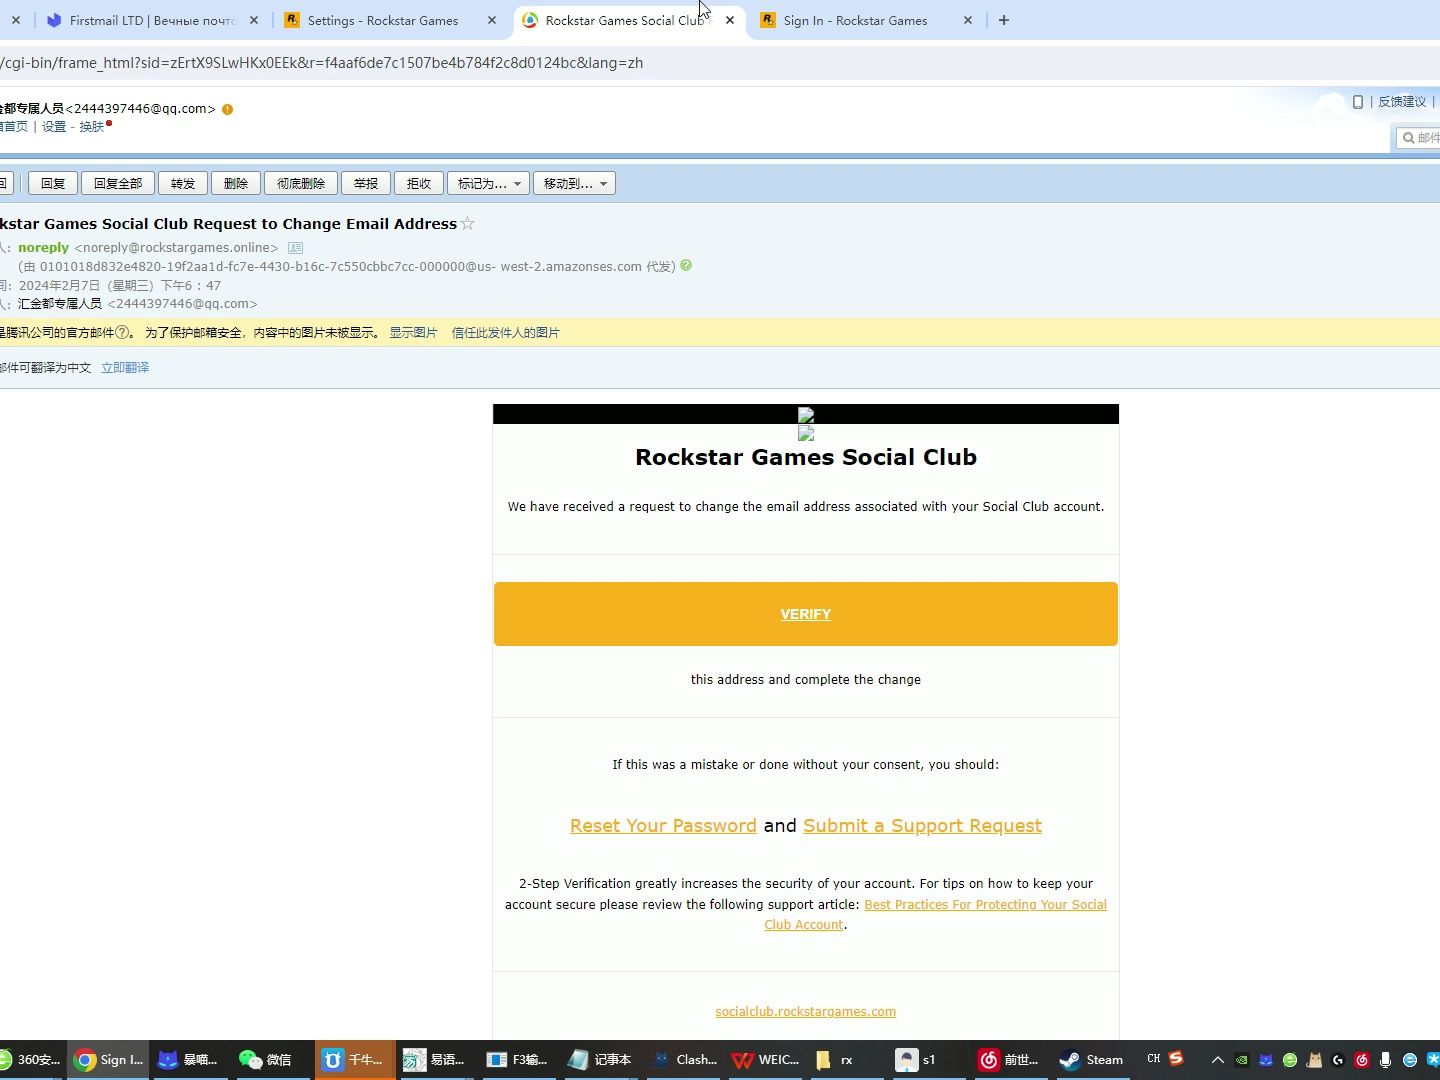Viewport: 1440px width, 1080px height.
Task: Open Best Practices For Protecting Your Social Club Account
Action: click(x=985, y=905)
